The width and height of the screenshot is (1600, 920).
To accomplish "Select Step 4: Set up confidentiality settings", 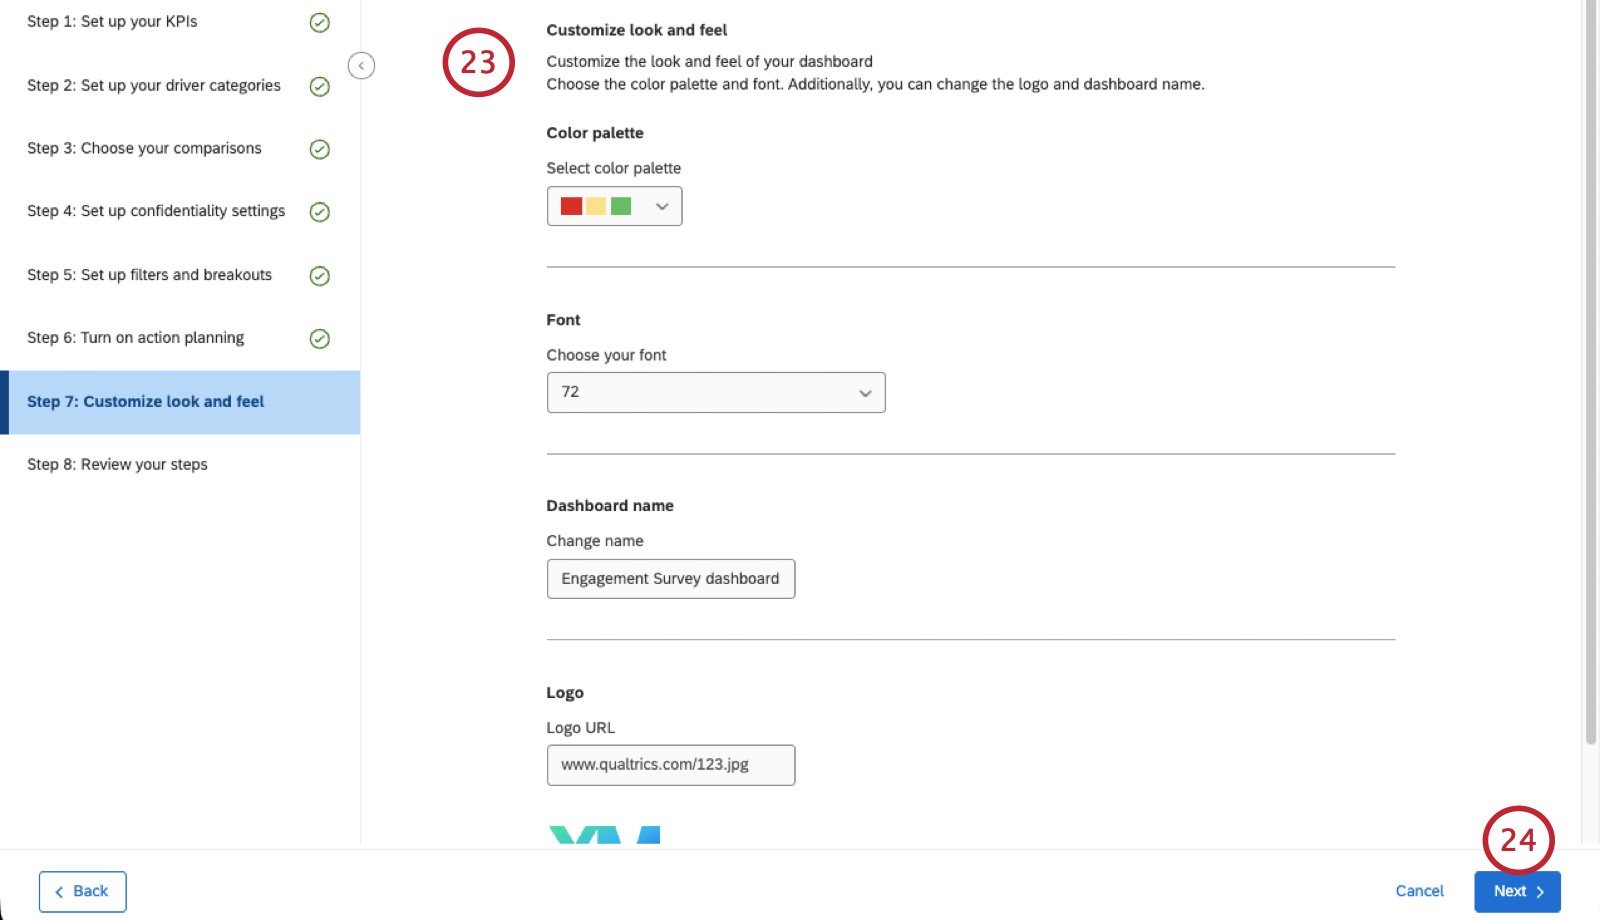I will point(156,211).
